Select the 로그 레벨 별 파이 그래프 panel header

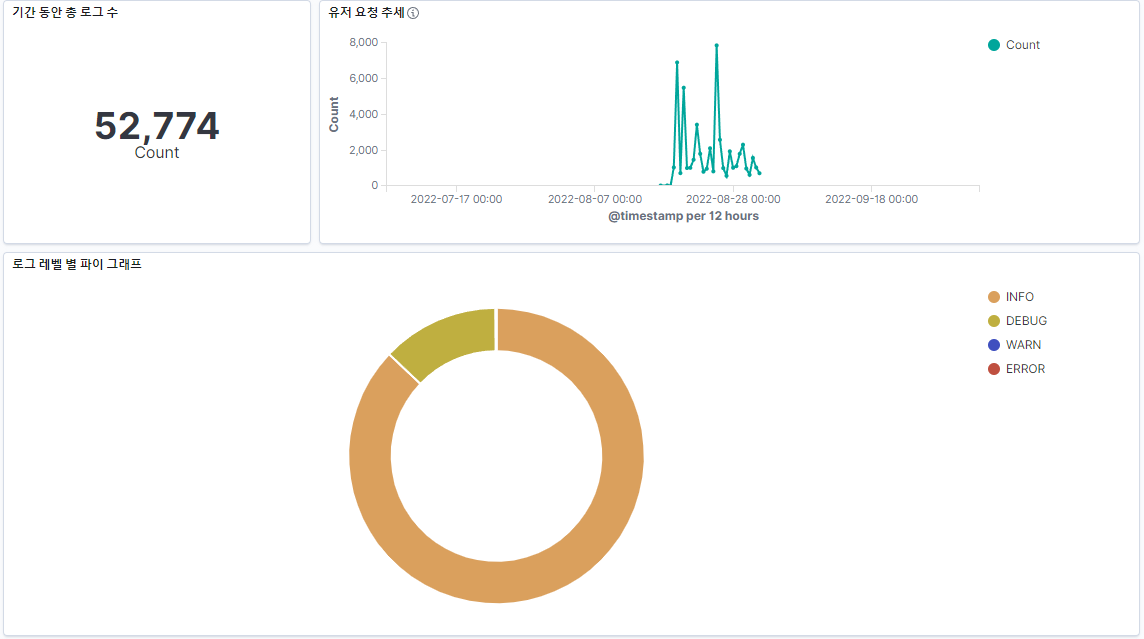77,263
